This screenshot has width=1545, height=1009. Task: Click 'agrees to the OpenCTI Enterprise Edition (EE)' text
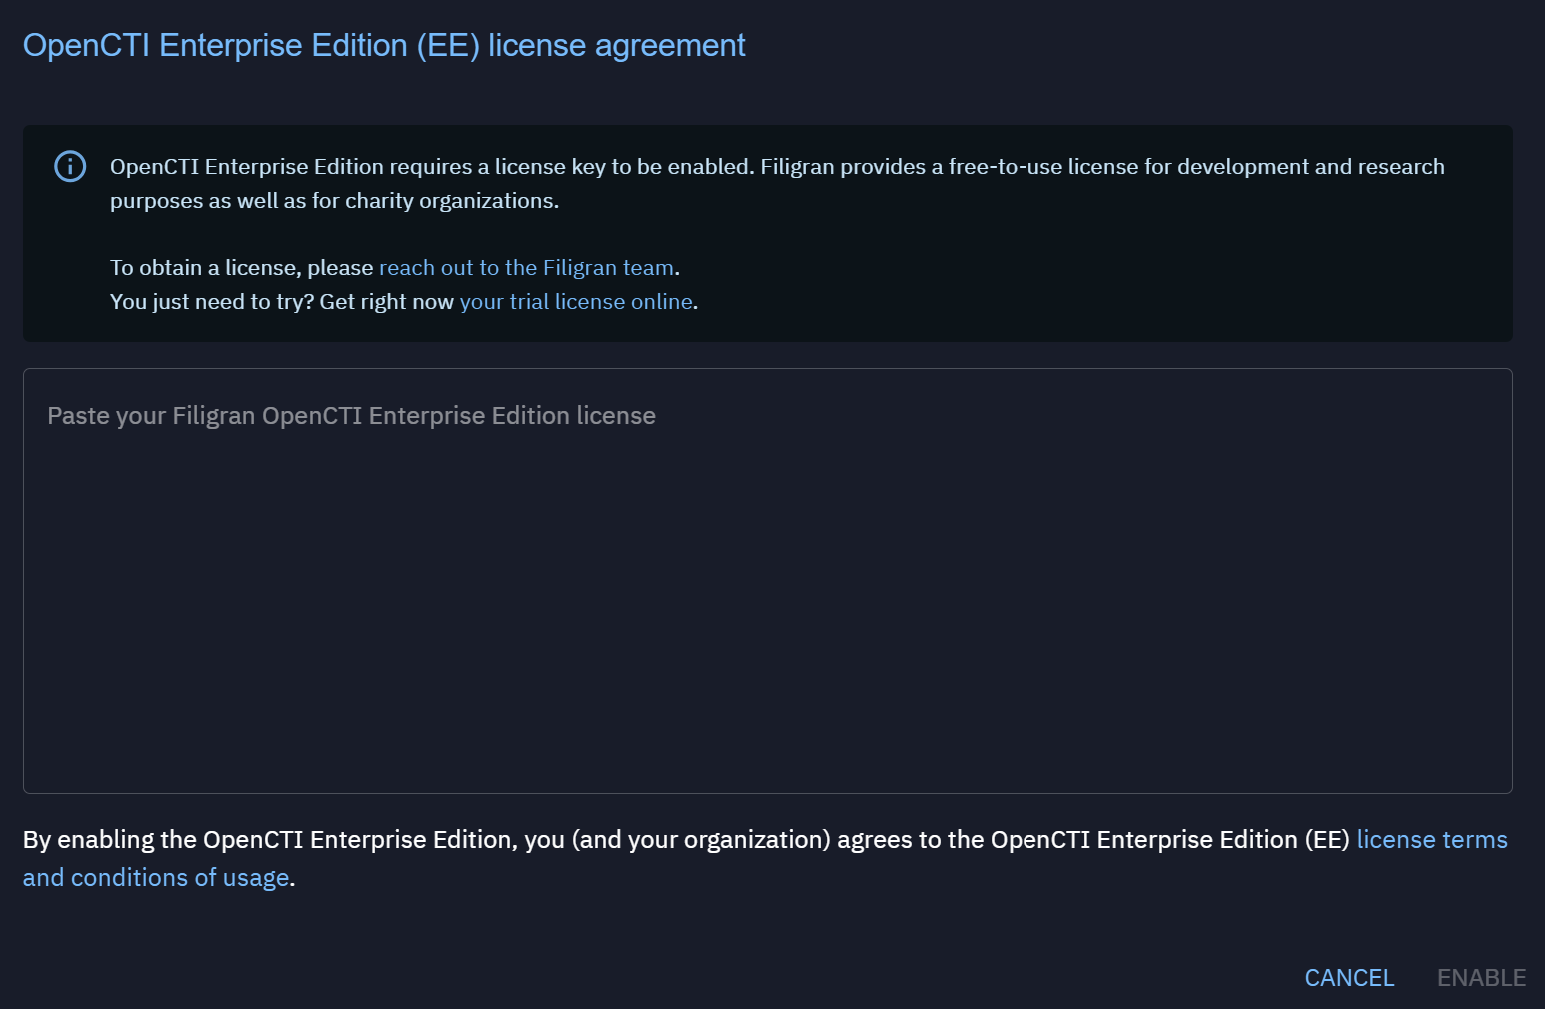click(x=1093, y=840)
